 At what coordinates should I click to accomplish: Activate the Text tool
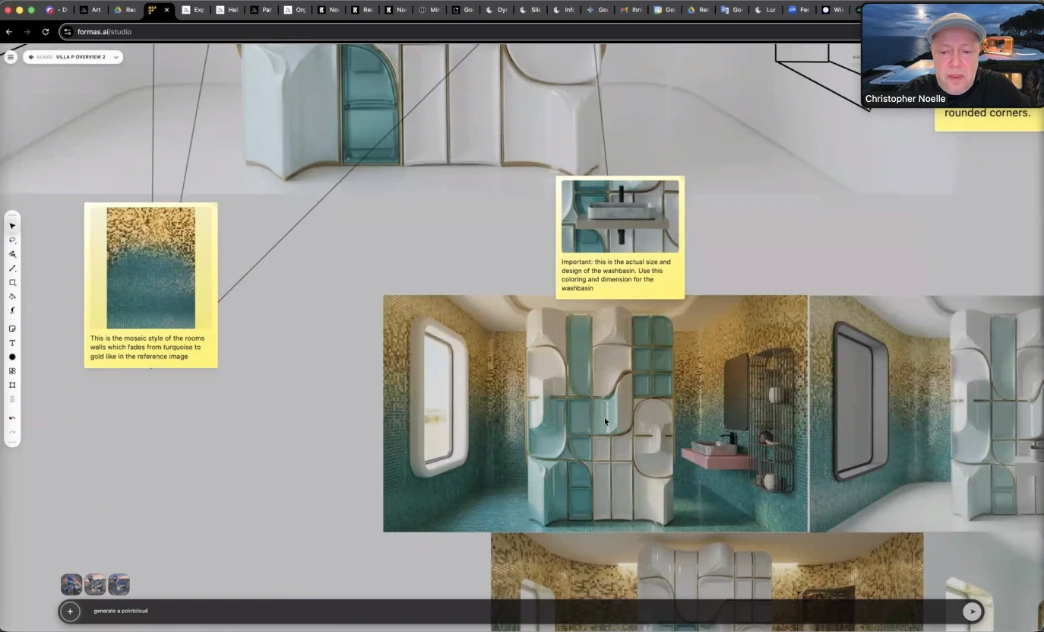(12, 342)
